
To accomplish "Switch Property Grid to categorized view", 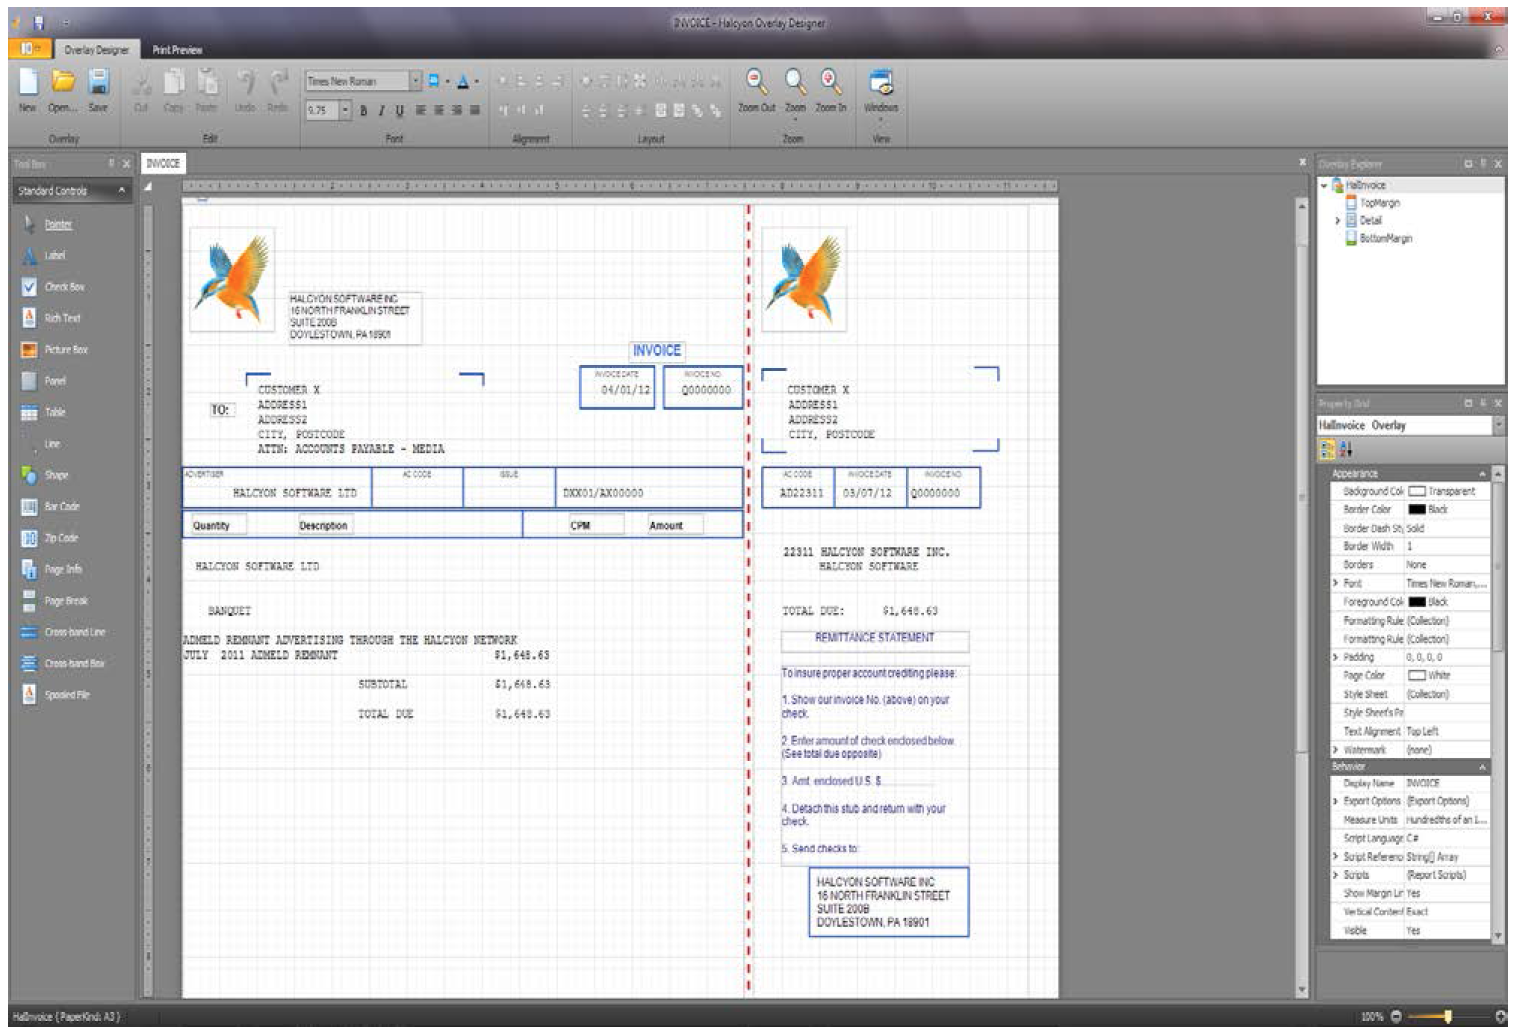I will tap(1327, 450).
